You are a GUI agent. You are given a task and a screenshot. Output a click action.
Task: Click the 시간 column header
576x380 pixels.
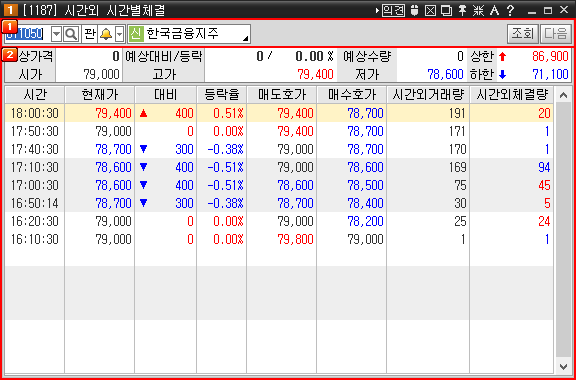35,95
